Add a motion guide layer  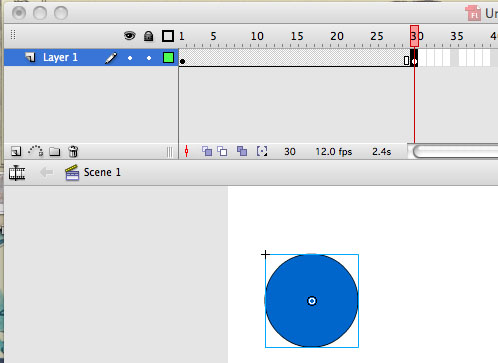[x=35, y=151]
